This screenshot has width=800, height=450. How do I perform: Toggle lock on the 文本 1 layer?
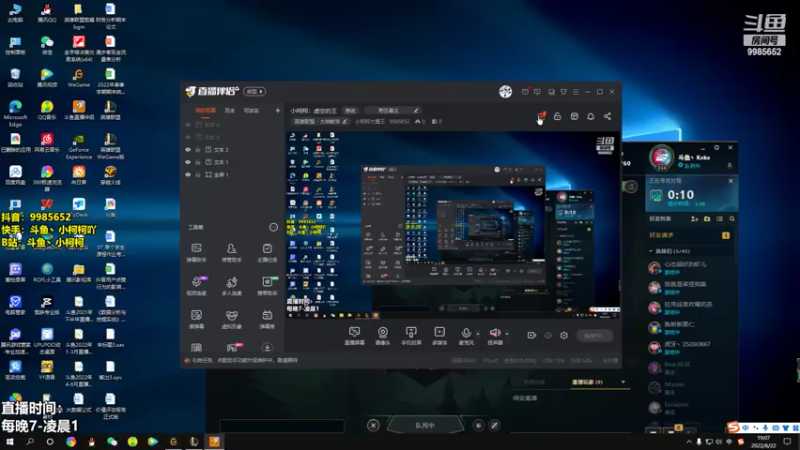198,162
